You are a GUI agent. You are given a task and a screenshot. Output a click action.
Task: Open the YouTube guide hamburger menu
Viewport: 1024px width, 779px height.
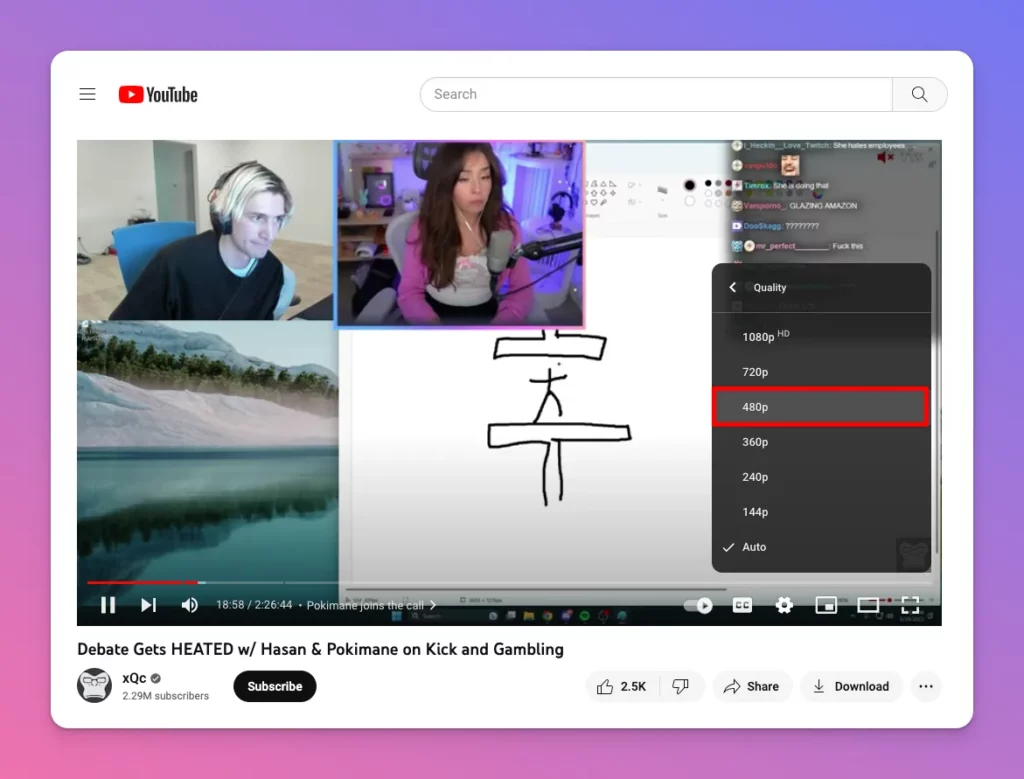[87, 93]
